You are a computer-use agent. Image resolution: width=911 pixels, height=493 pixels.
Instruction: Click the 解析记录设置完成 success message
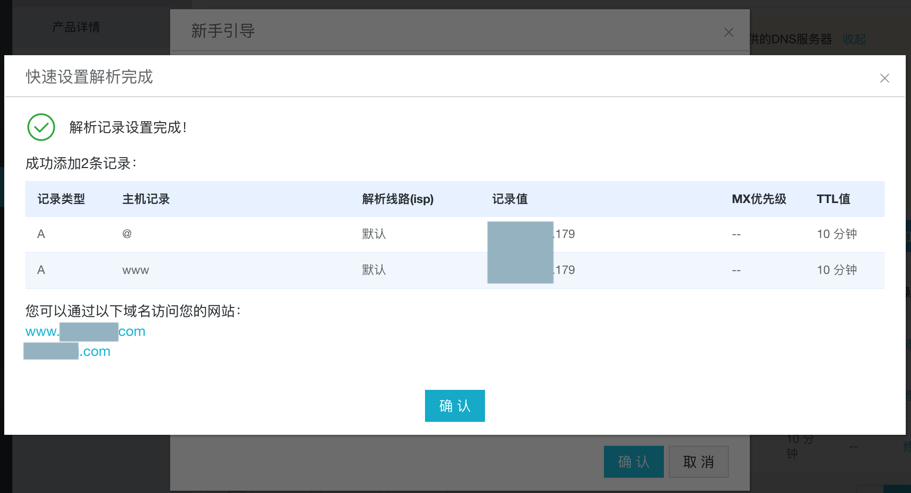pos(128,127)
